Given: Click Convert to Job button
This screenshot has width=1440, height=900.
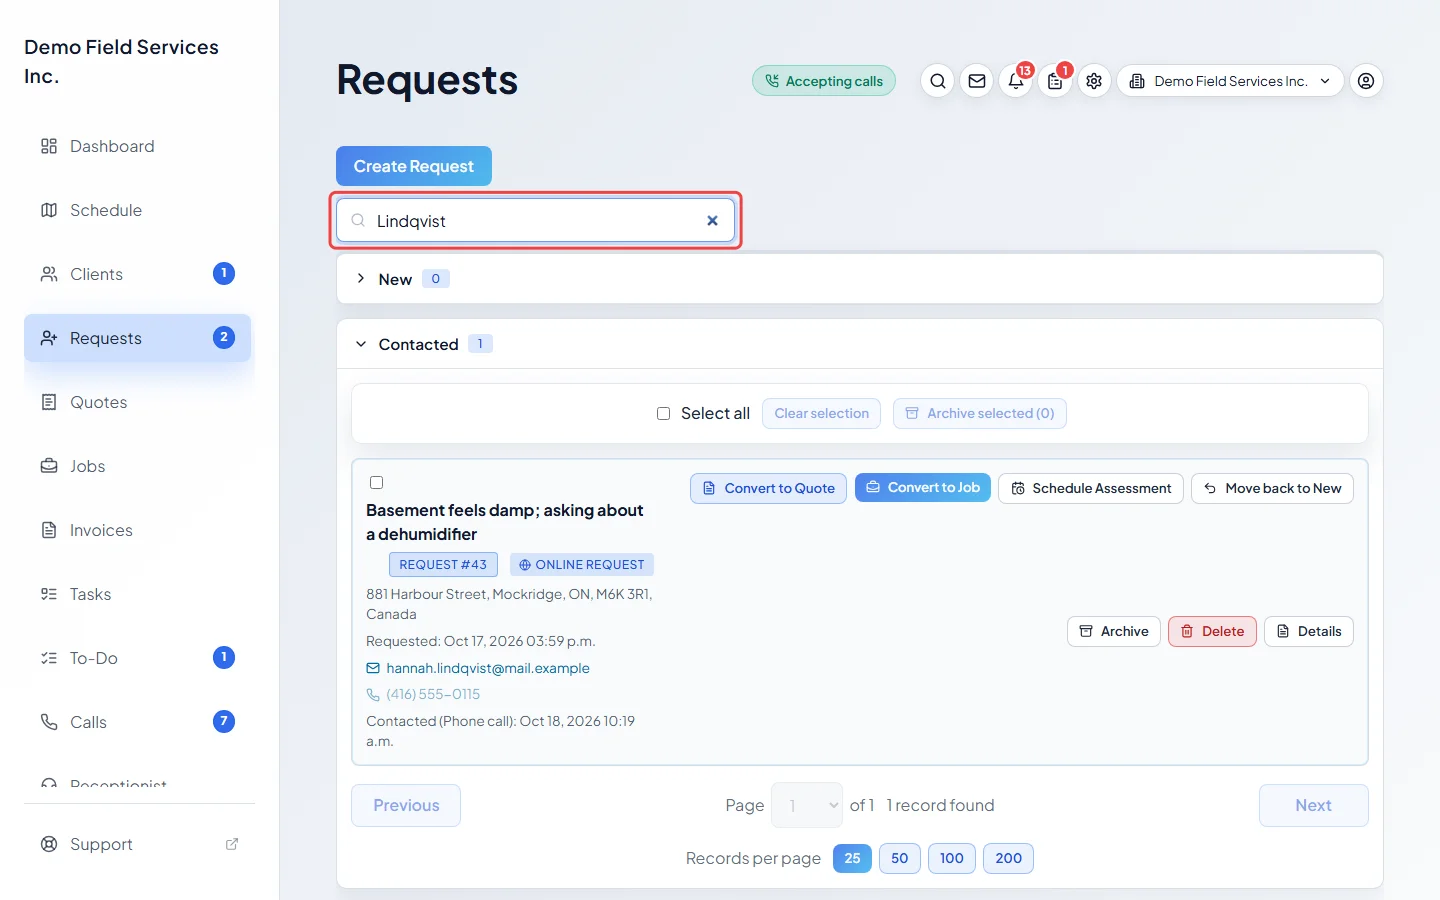Looking at the screenshot, I should (923, 487).
